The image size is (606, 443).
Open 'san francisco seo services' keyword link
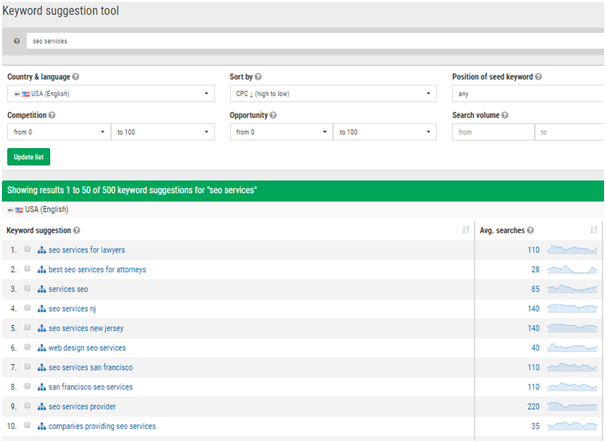[91, 387]
